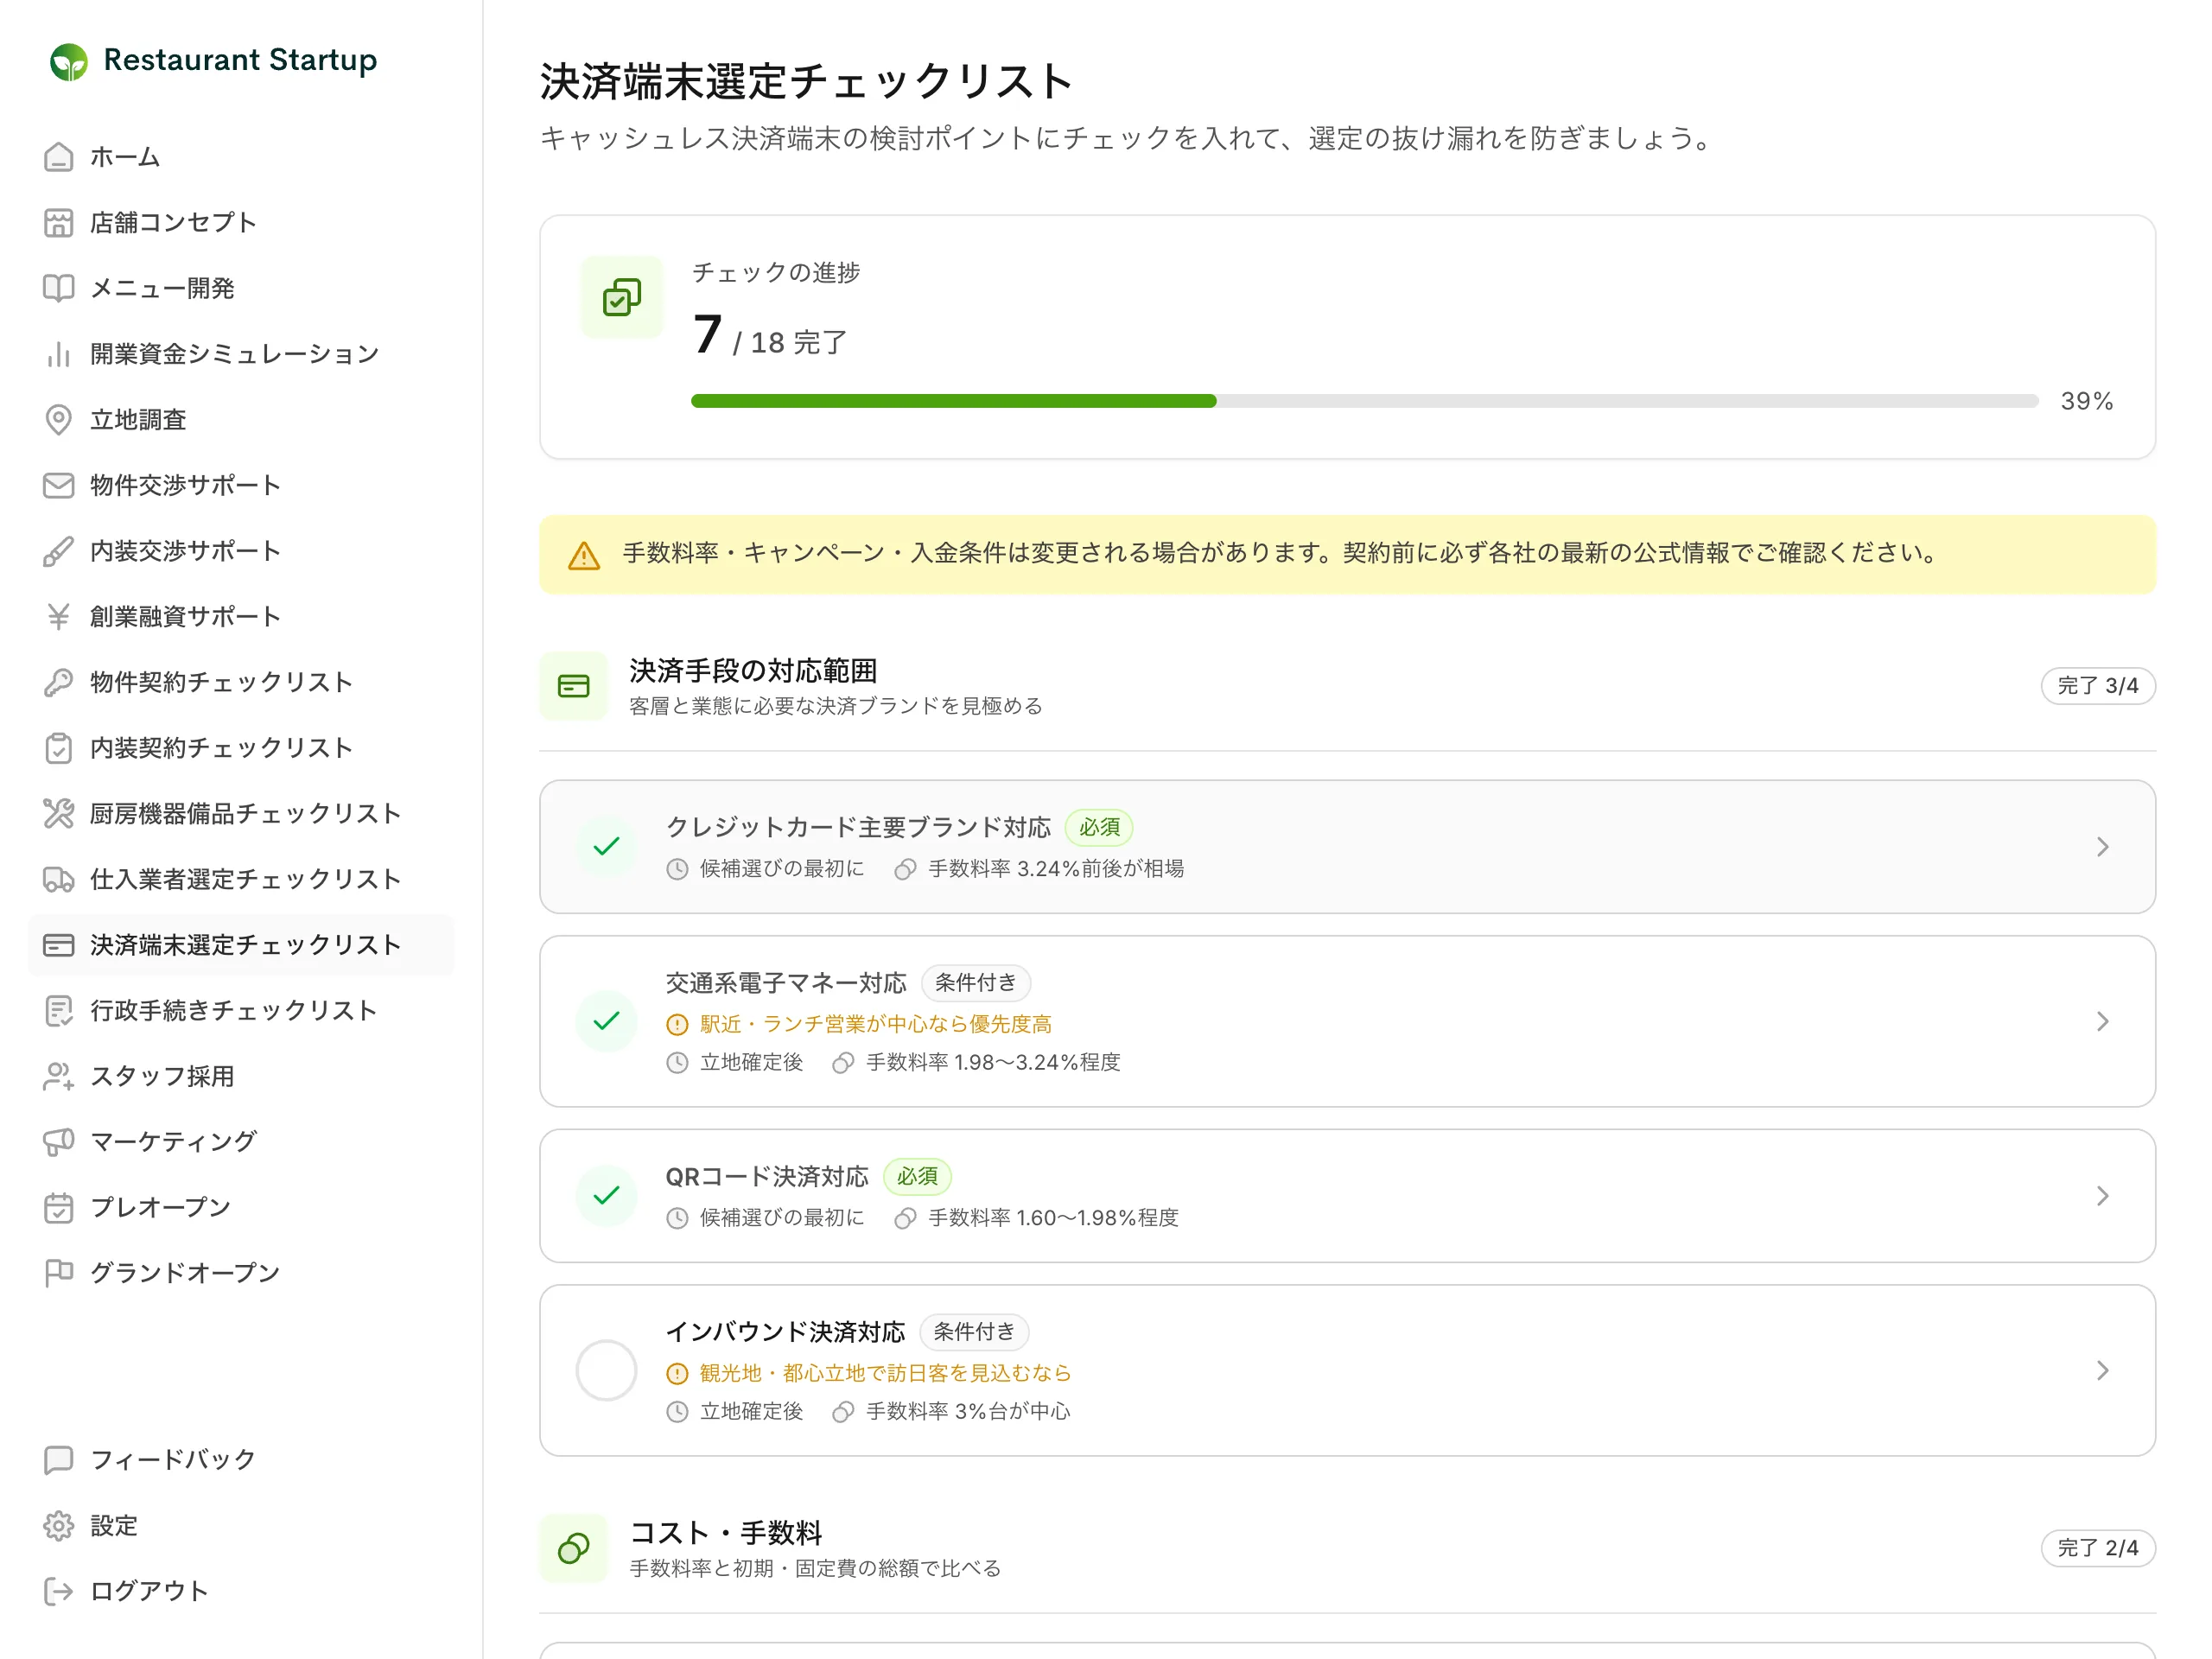This screenshot has width=2212, height=1659.
Task: Uncheck QRコード決済対応 checkmark
Action: pos(607,1196)
